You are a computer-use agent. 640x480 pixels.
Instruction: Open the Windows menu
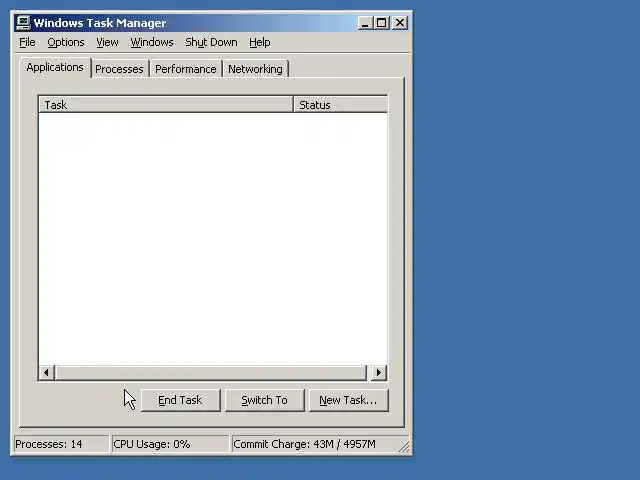[x=152, y=42]
